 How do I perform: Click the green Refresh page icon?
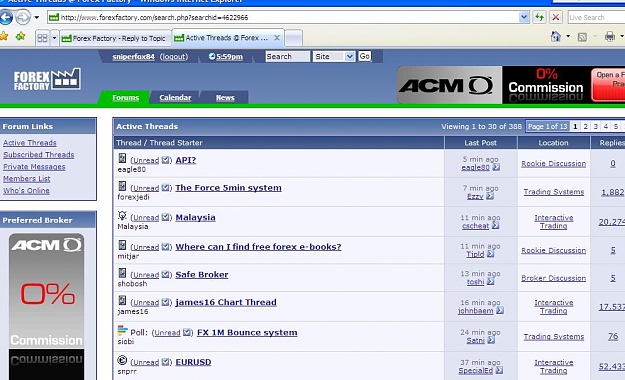539,17
